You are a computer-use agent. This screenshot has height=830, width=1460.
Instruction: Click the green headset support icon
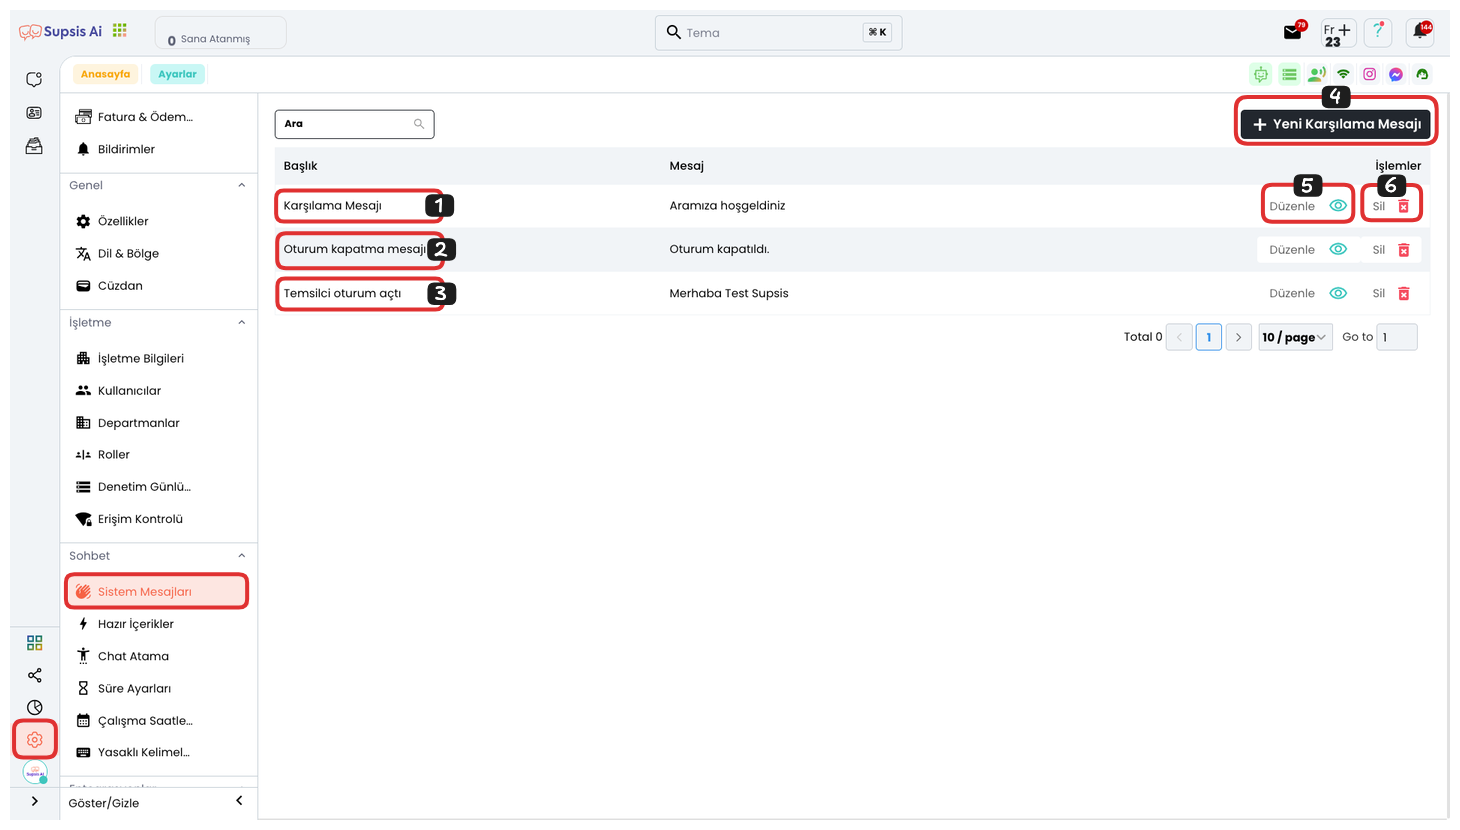(1422, 74)
